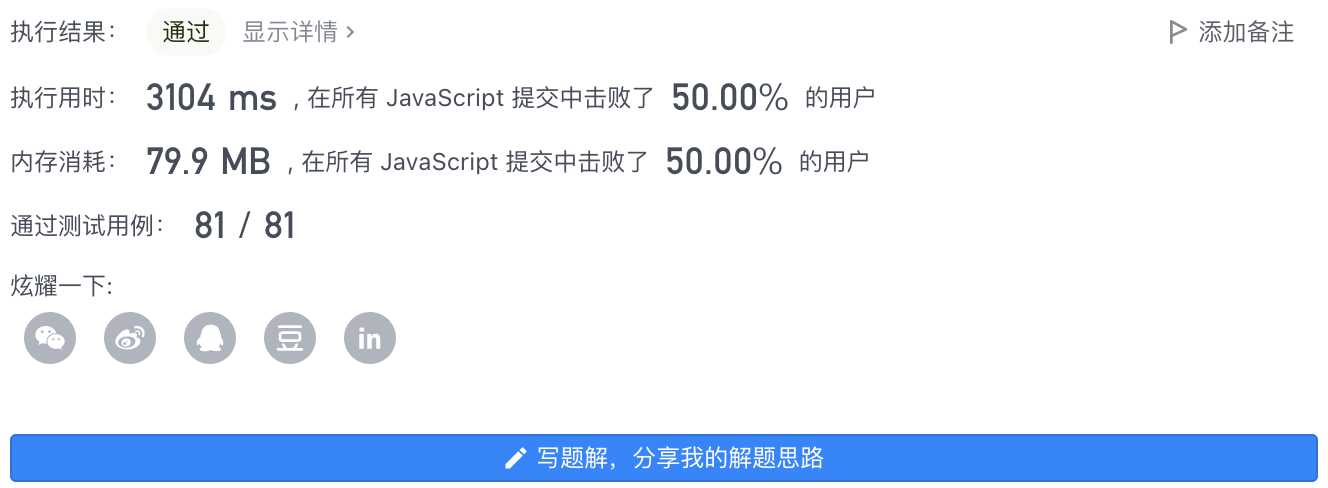
Task: Click the 50.00% memory percentile
Action: pyautogui.click(x=724, y=161)
